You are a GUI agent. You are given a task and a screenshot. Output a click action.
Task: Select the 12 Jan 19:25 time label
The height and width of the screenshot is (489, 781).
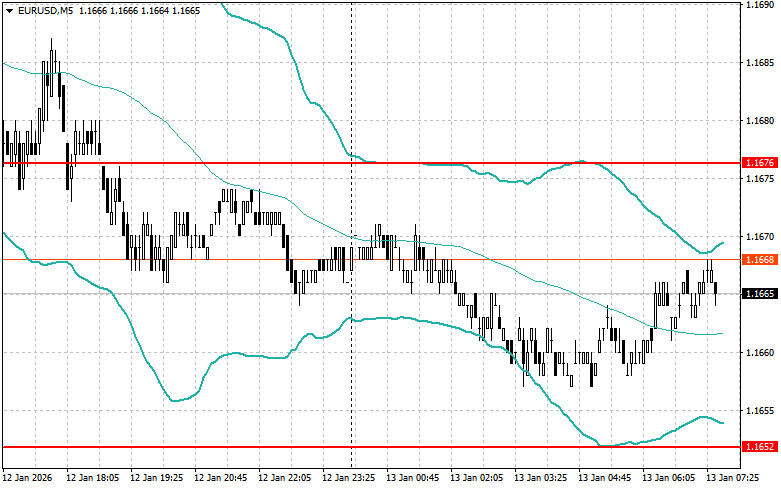click(156, 478)
